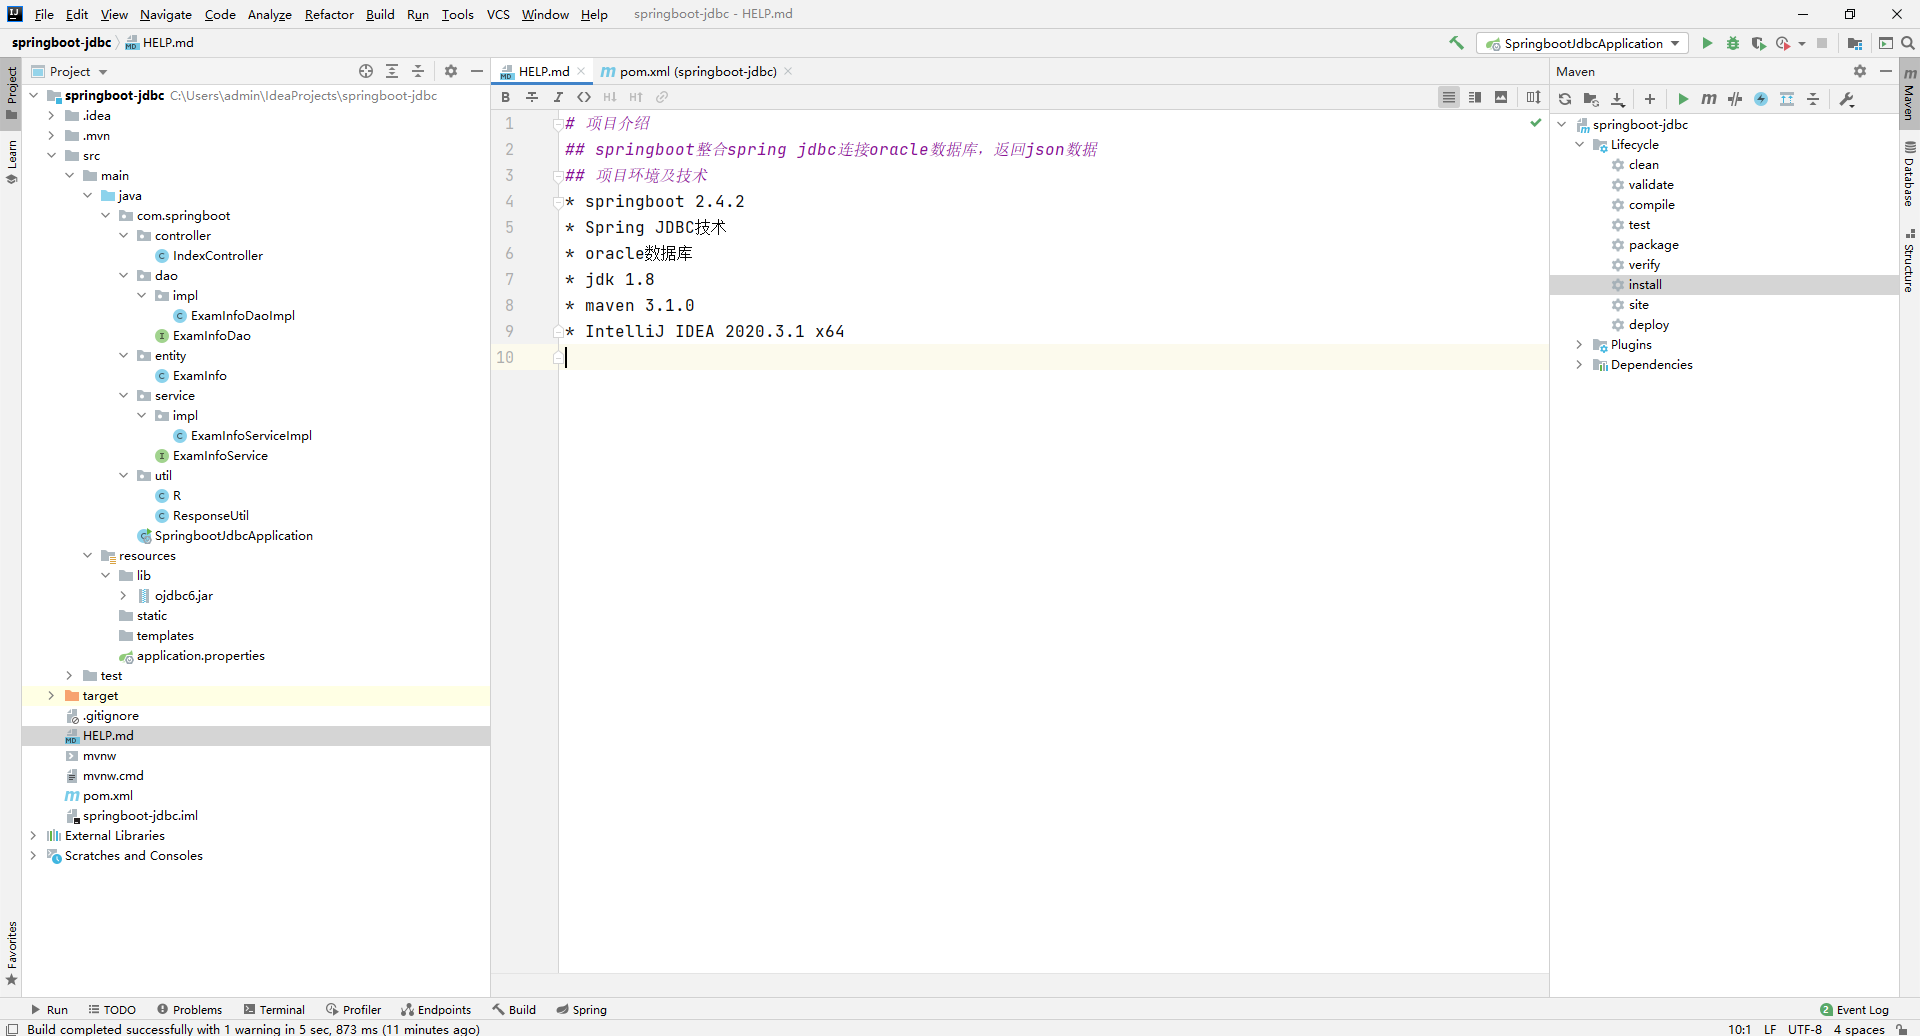Open the Spring tool window
The image size is (1920, 1036).
582,1009
